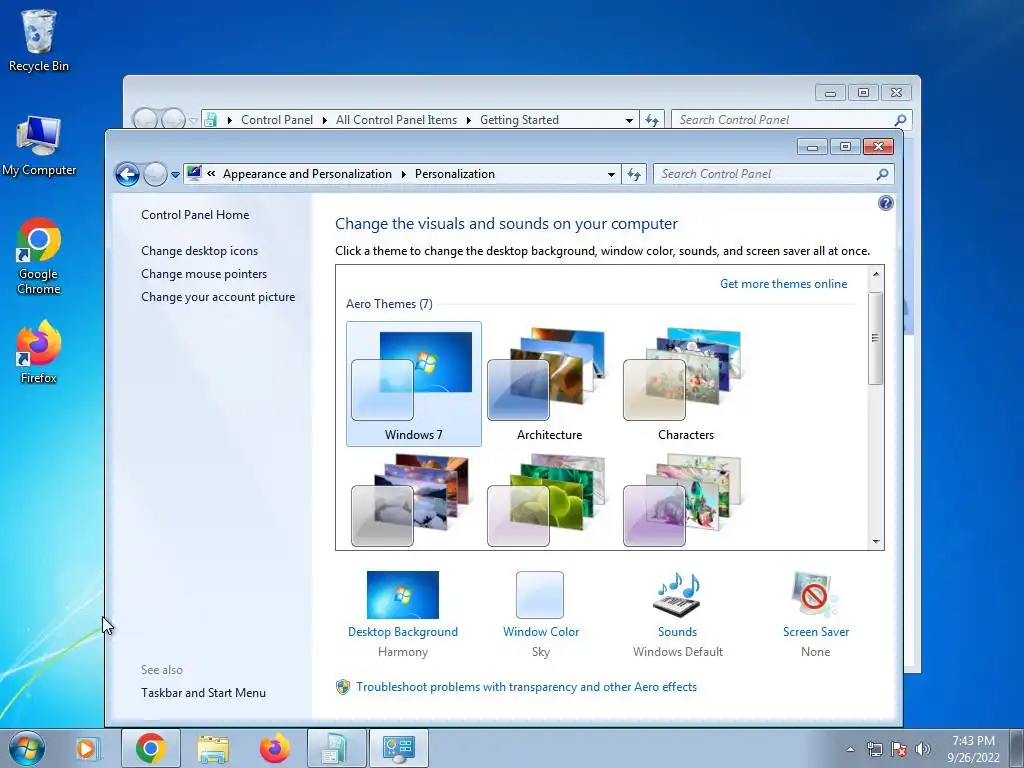This screenshot has width=1024, height=768.
Task: Open recent pages dropdown next to Forward arrow
Action: click(175, 175)
